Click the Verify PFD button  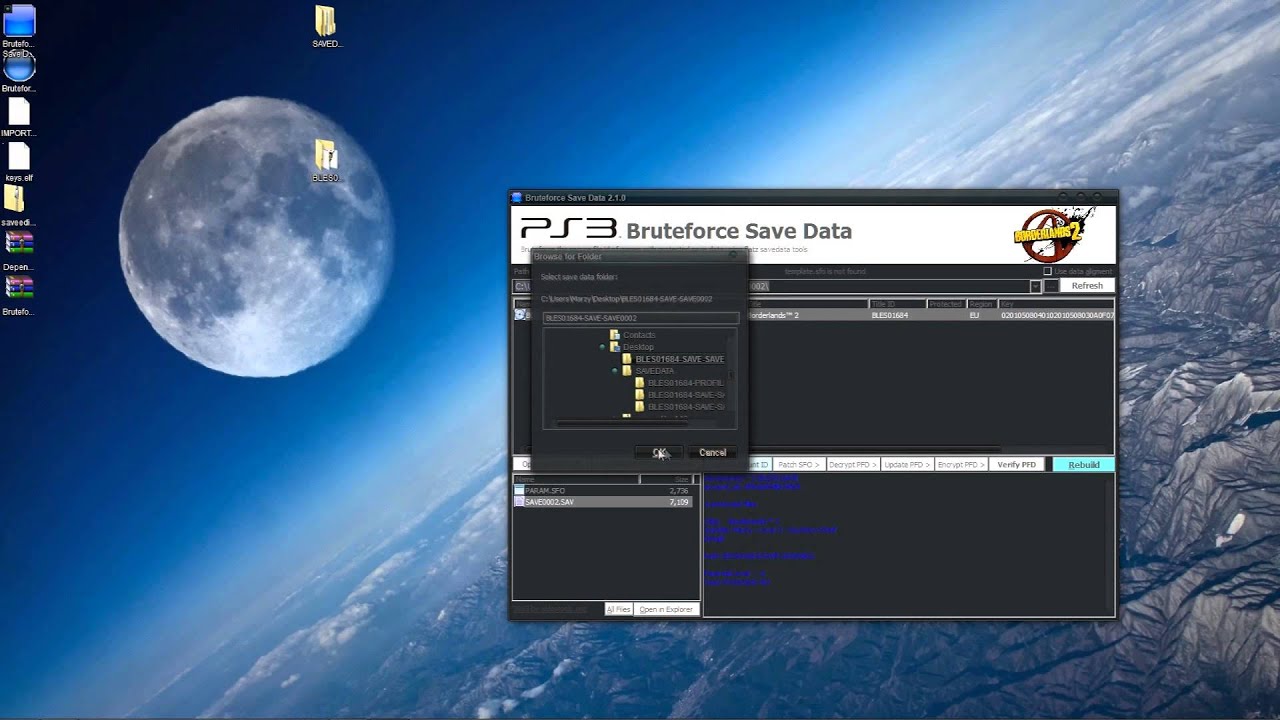[1017, 465]
